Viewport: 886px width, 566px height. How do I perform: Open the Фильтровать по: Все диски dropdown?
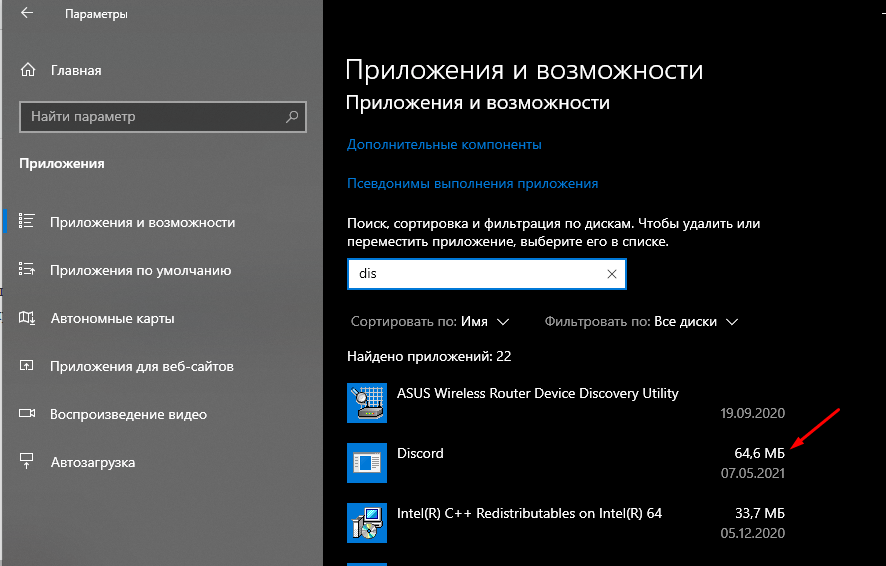pos(641,322)
